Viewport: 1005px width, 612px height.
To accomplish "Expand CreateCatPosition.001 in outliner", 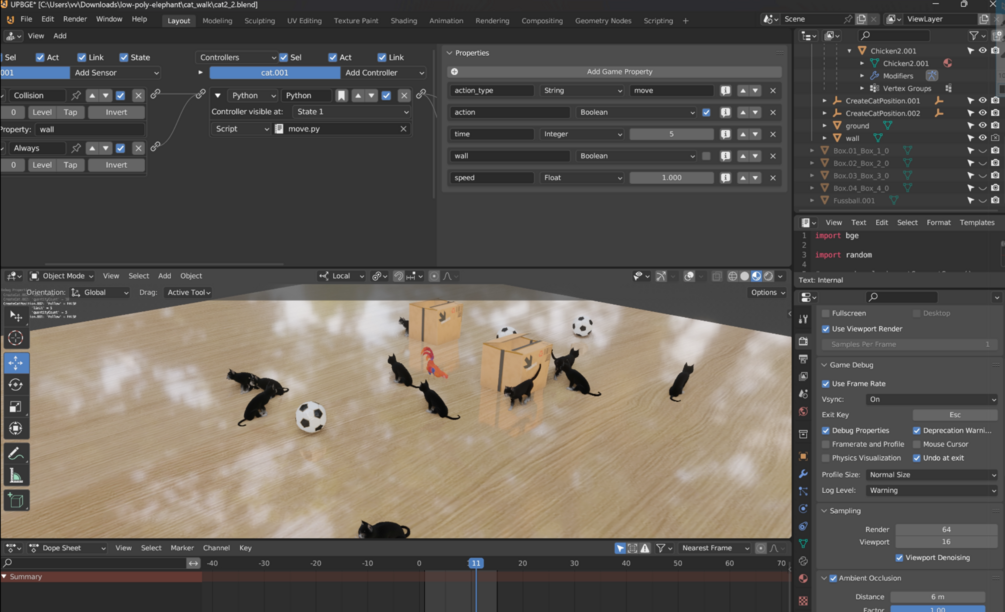I will tap(824, 101).
